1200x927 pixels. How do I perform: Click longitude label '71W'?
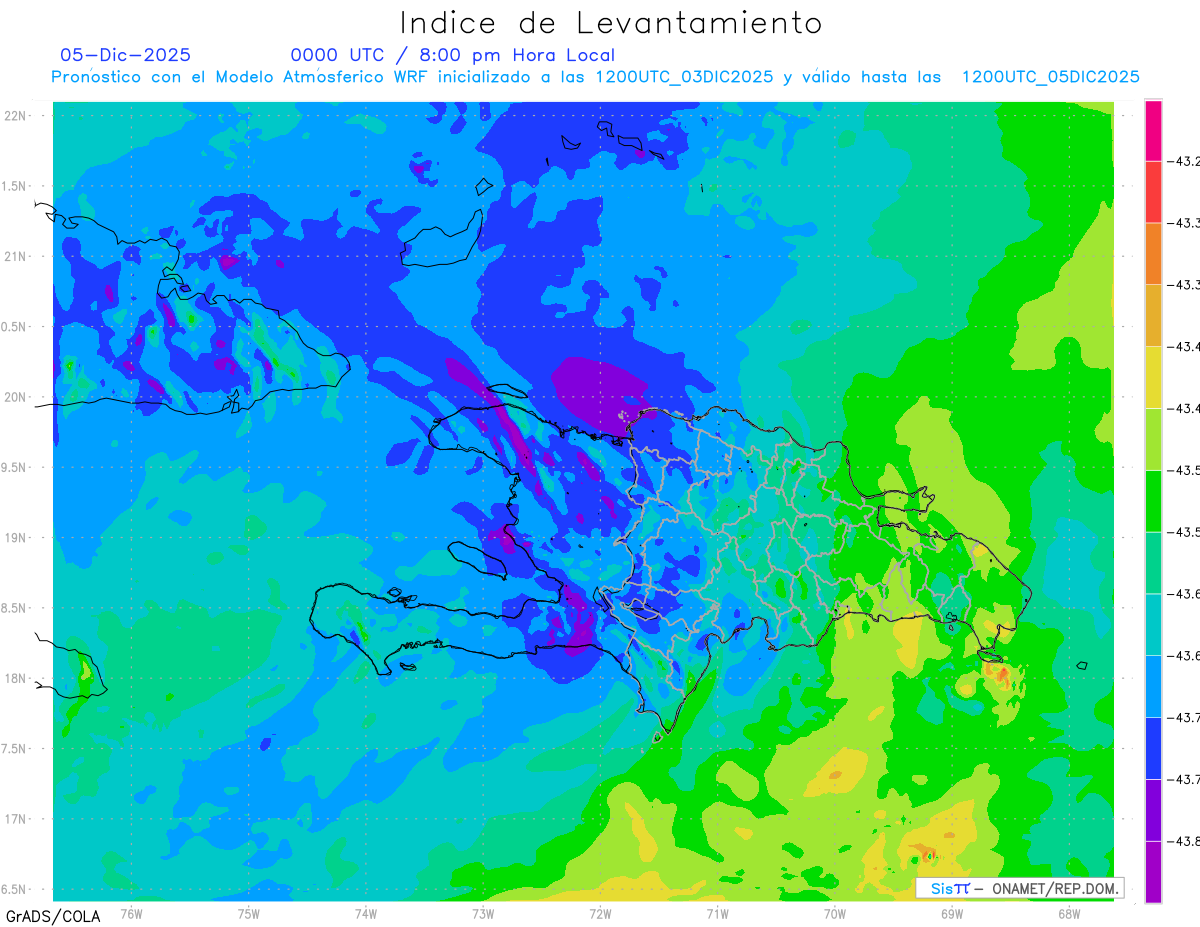[x=717, y=913]
